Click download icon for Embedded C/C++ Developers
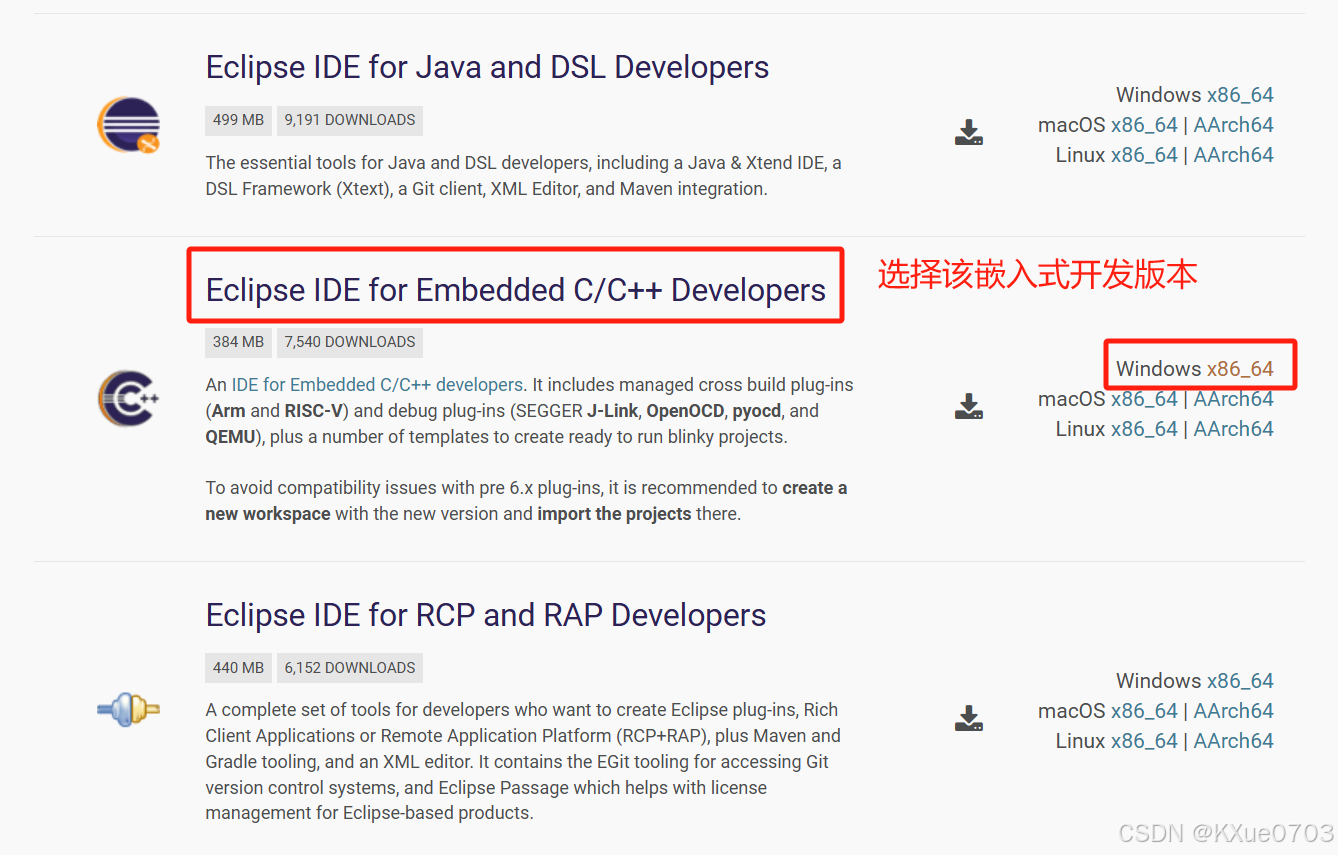1338x855 pixels. pyautogui.click(x=968, y=406)
